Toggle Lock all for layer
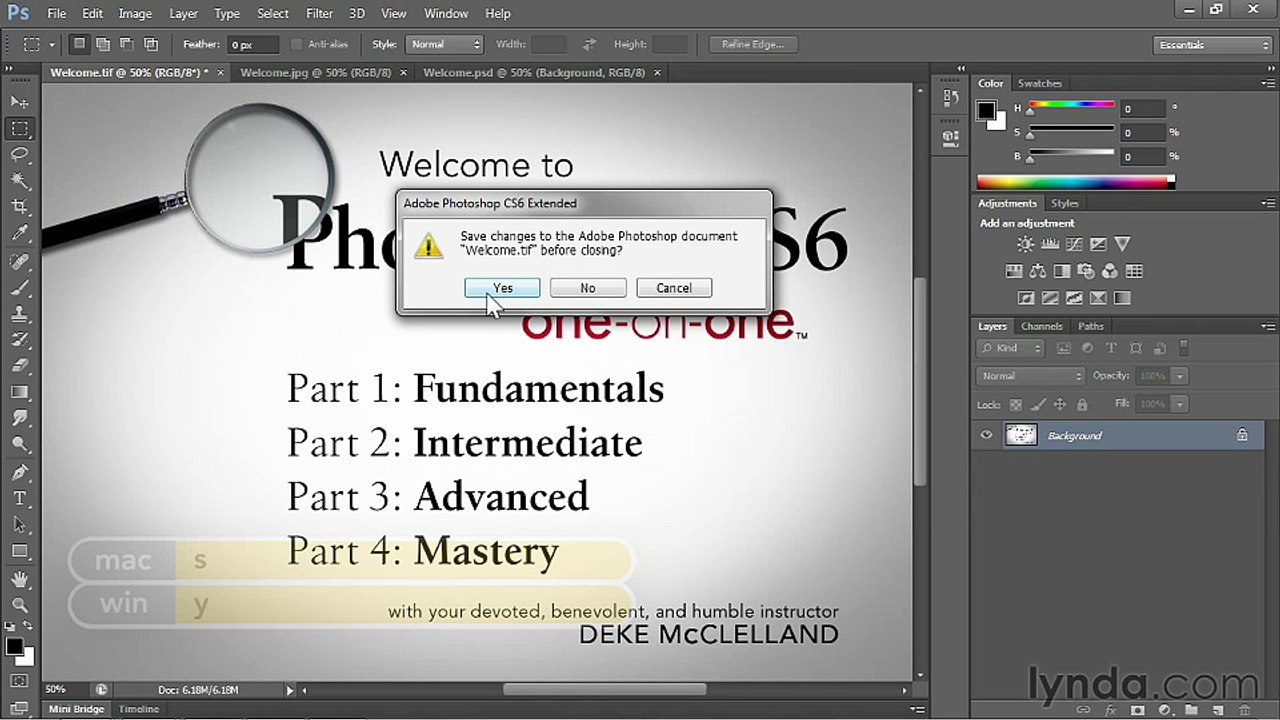Image resolution: width=1280 pixels, height=720 pixels. (1082, 404)
